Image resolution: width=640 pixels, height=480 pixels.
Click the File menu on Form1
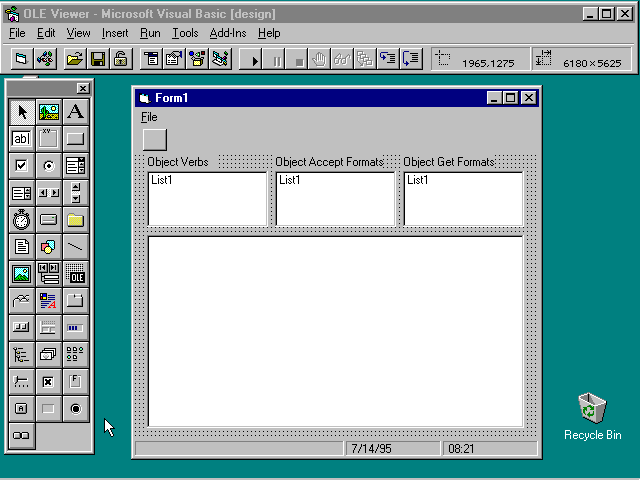coord(149,117)
